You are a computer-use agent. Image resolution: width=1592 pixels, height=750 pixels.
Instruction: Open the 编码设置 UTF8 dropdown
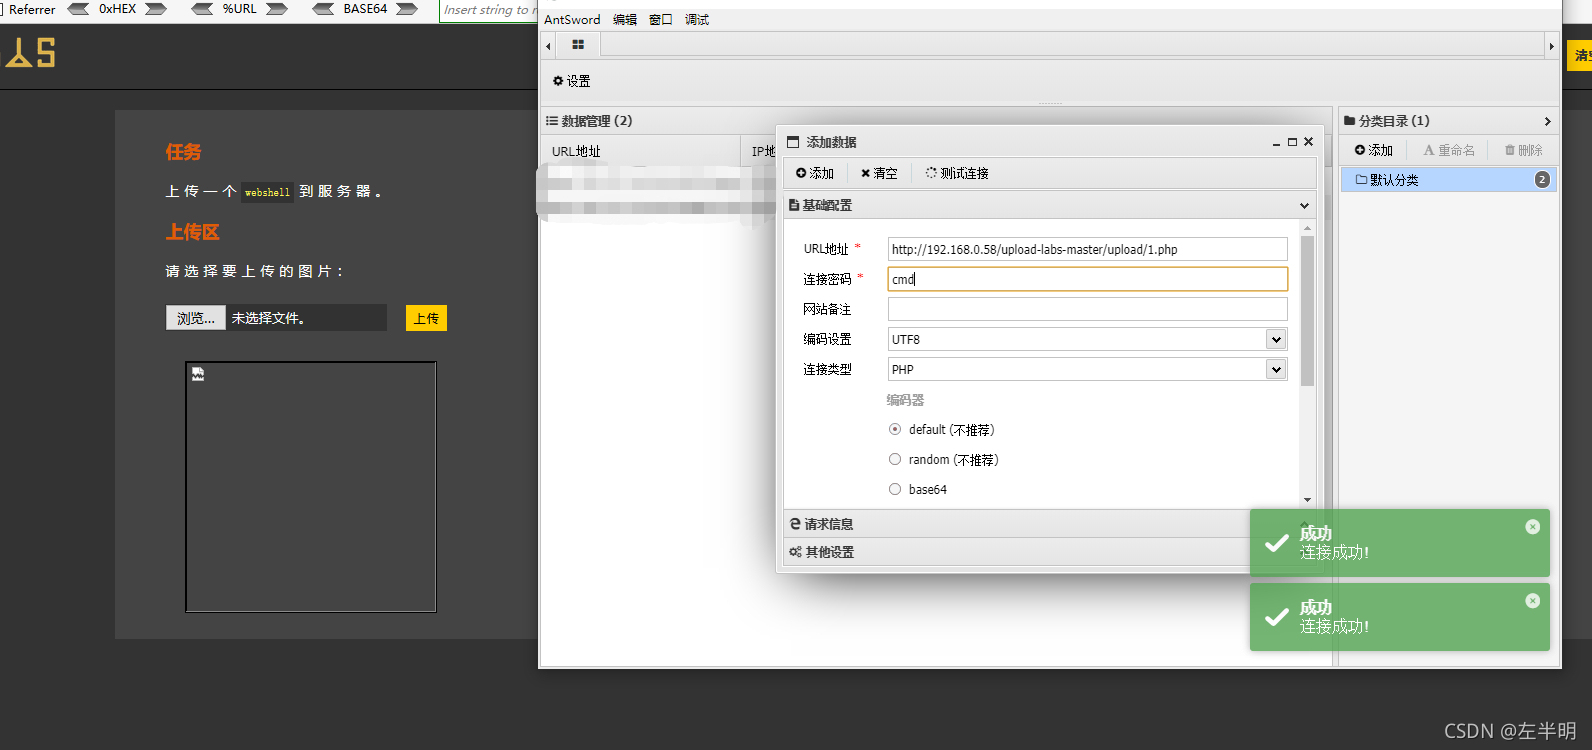click(x=1276, y=340)
